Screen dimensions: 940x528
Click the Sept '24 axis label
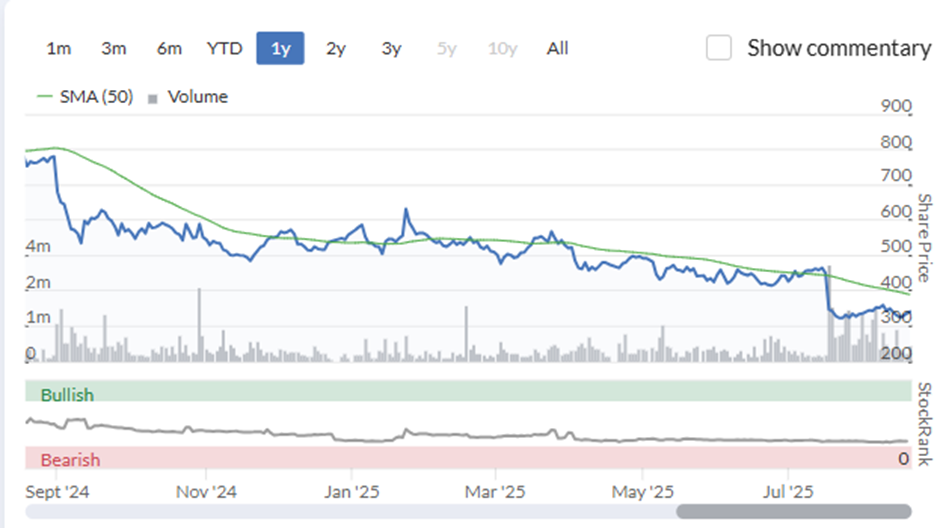[57, 492]
